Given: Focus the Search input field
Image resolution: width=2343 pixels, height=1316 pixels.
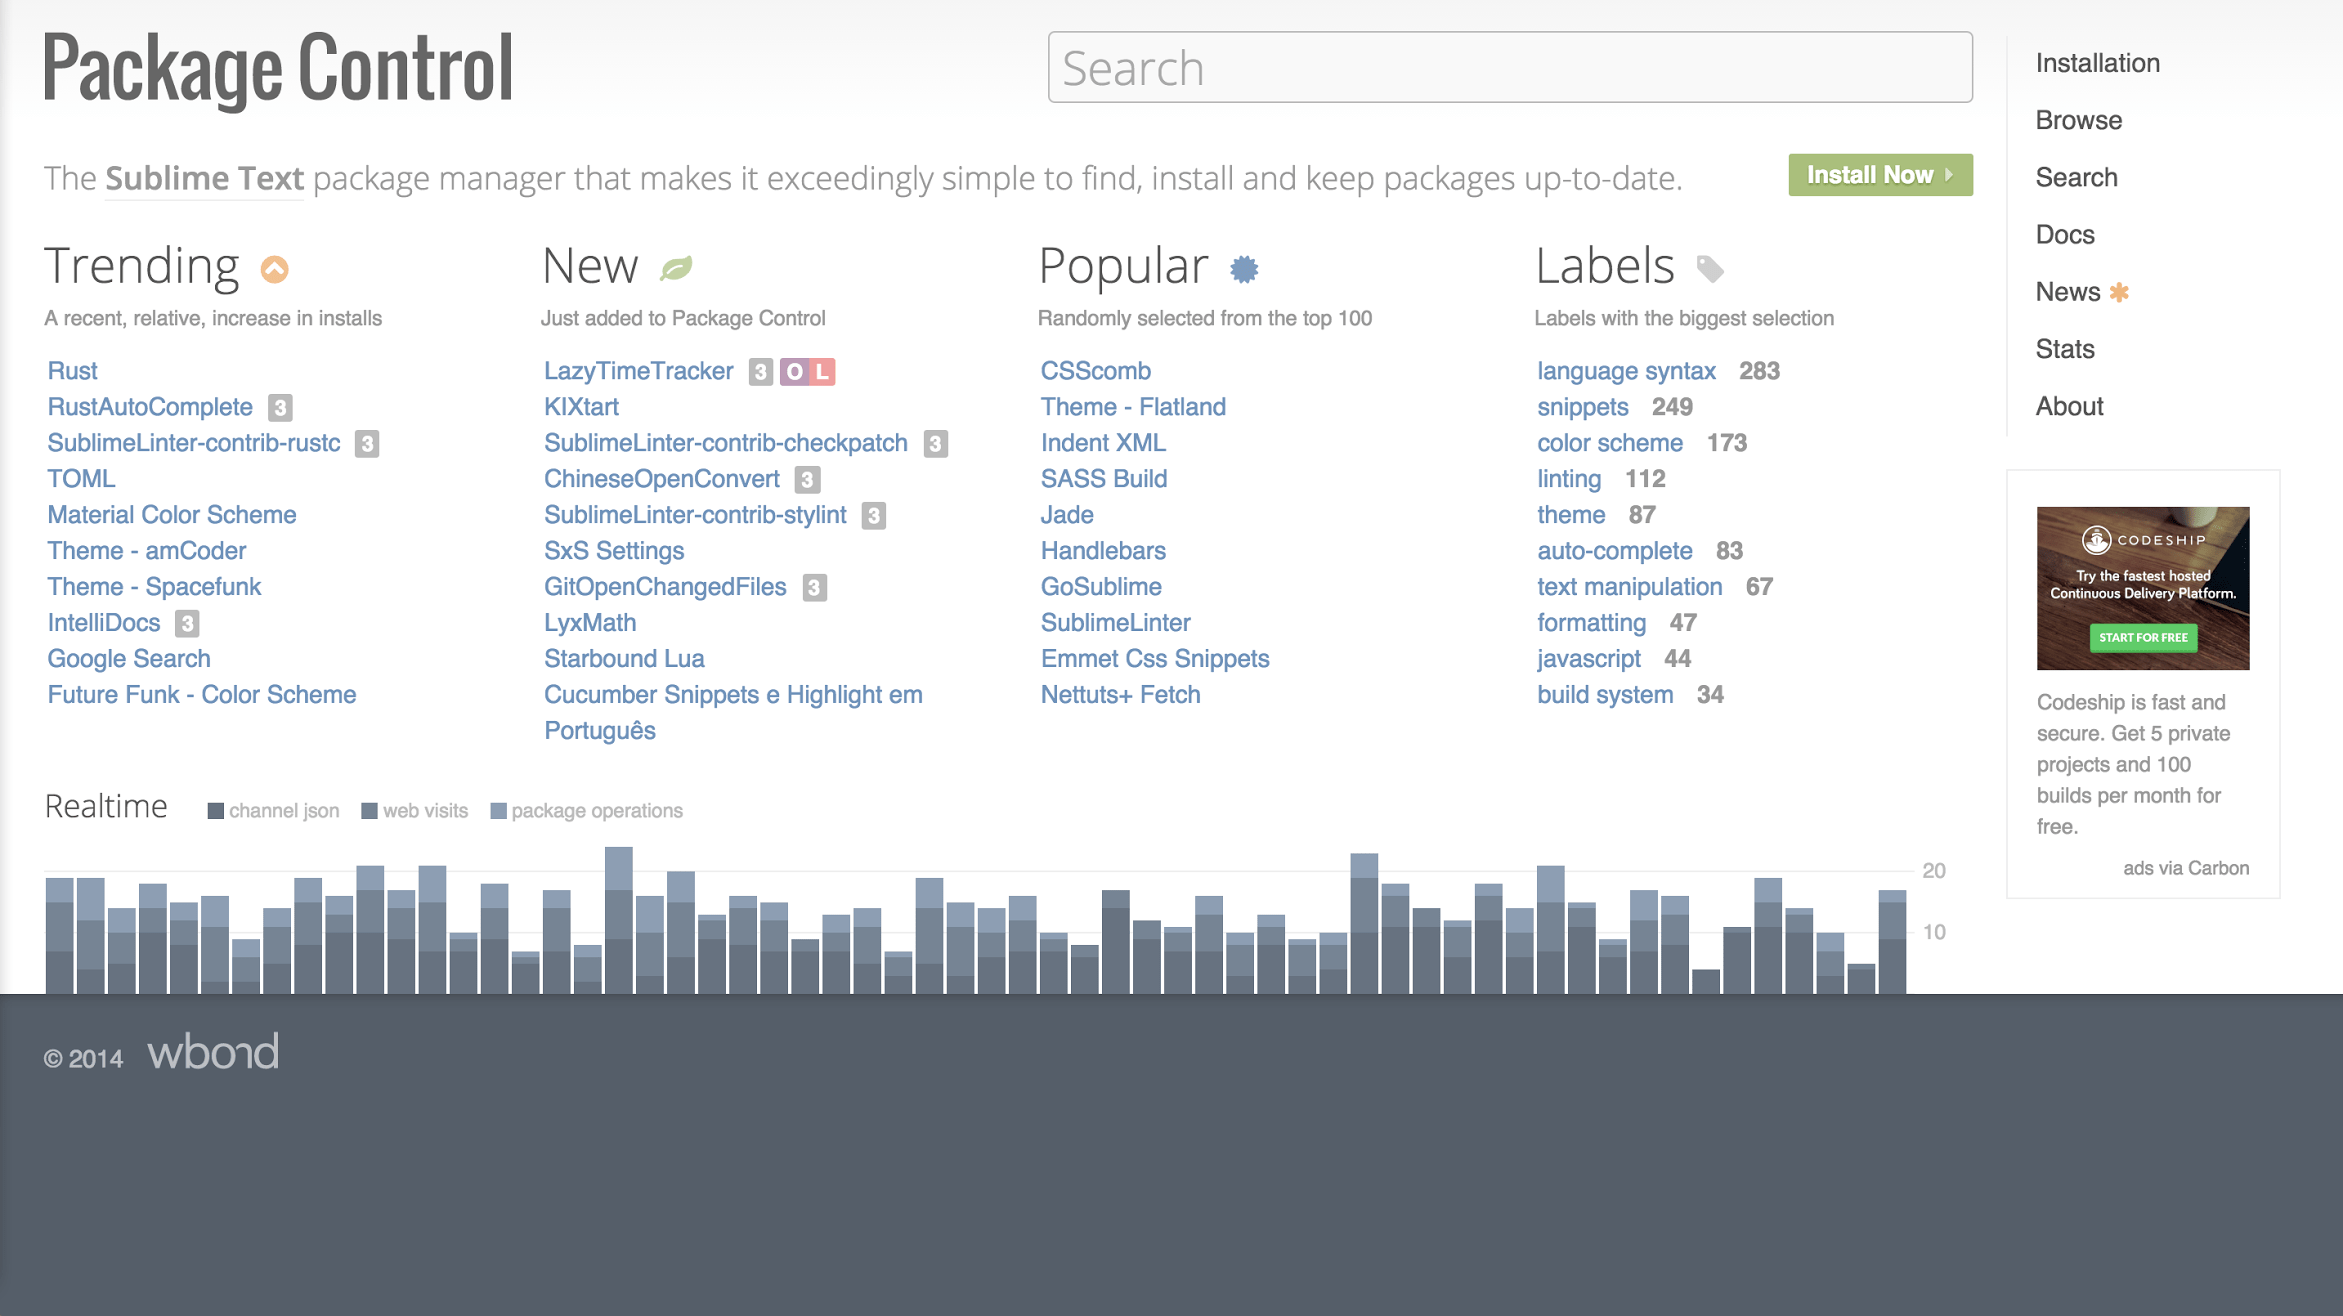Looking at the screenshot, I should tap(1509, 67).
